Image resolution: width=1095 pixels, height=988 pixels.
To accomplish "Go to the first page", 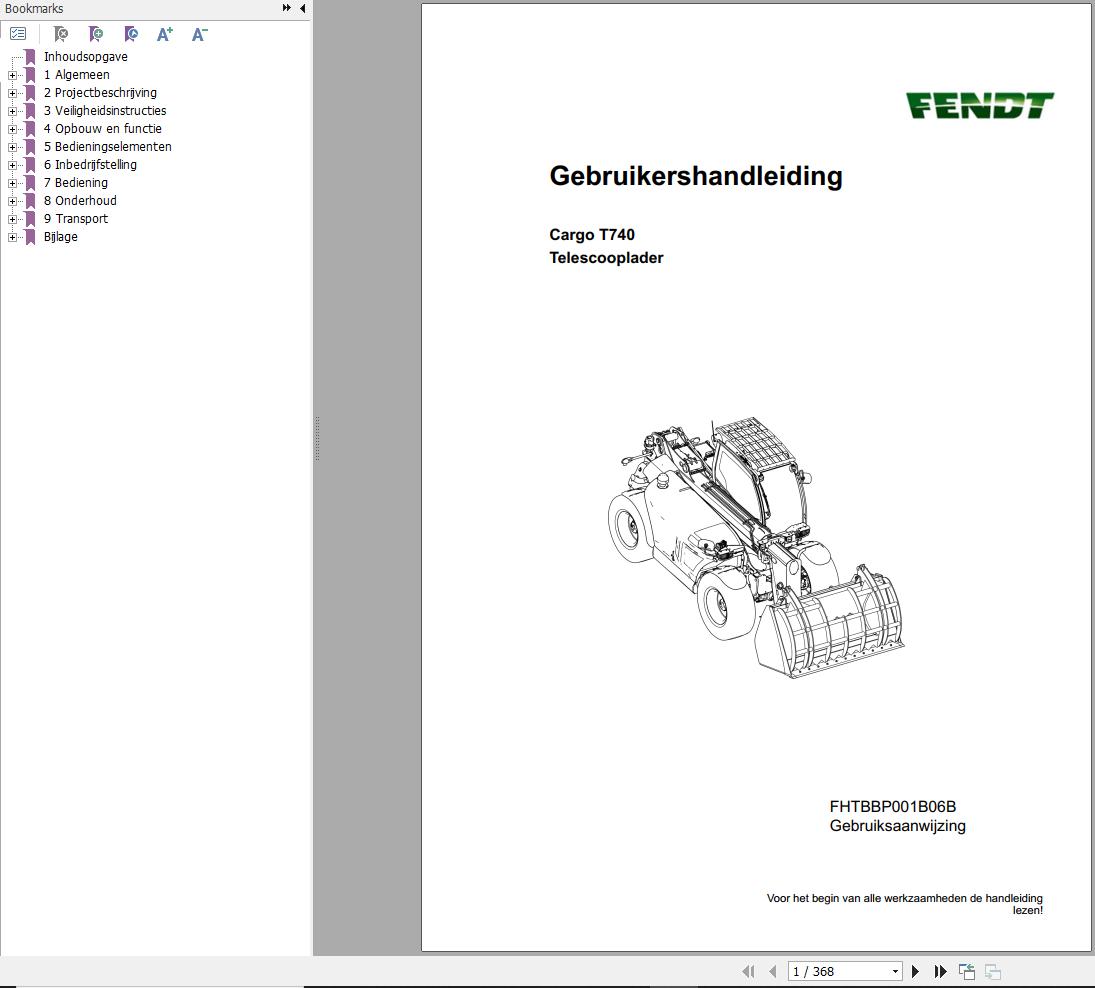I will (x=748, y=971).
